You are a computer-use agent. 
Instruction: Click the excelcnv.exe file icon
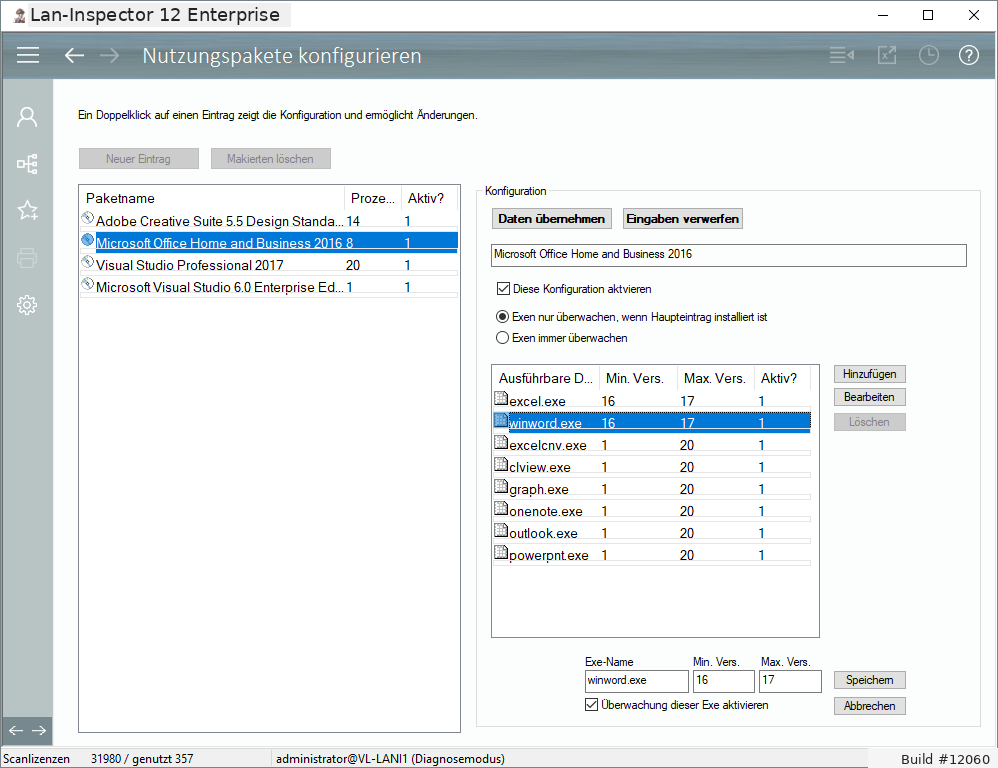501,442
